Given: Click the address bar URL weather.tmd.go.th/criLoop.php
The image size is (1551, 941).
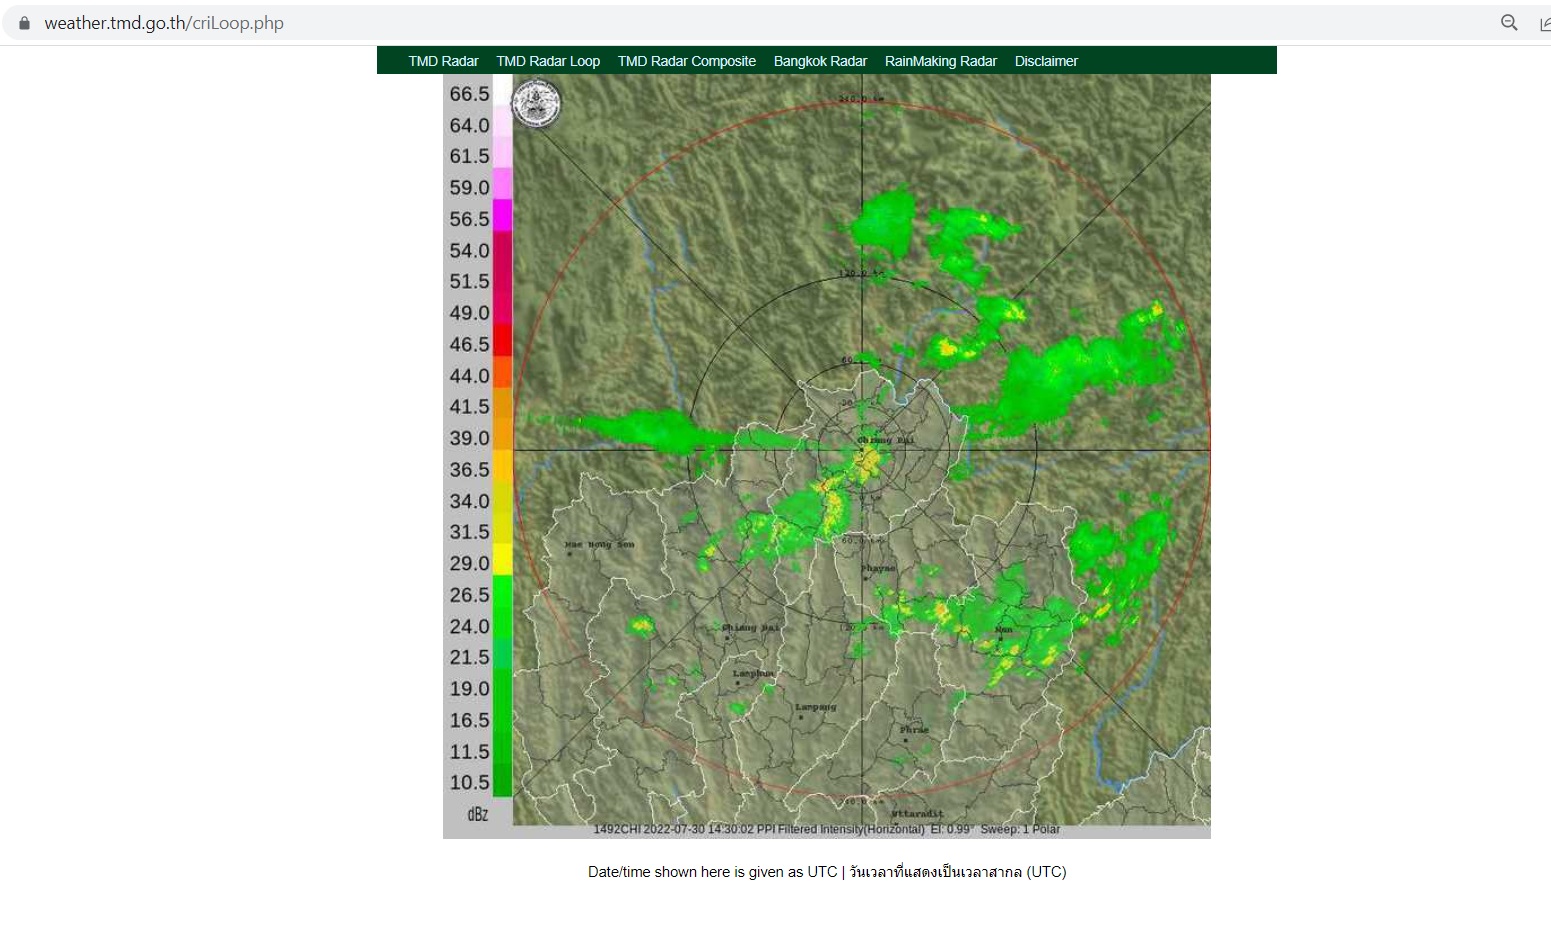Looking at the screenshot, I should [x=164, y=23].
